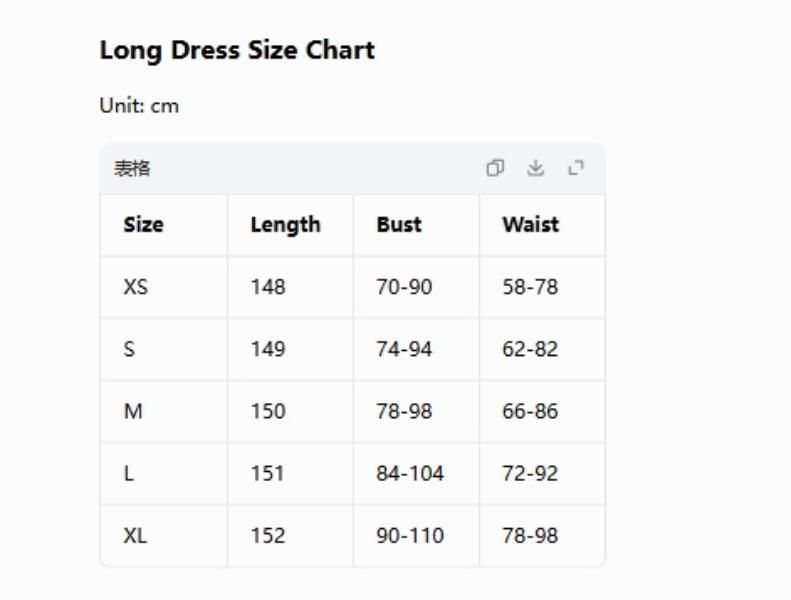Image resolution: width=791 pixels, height=600 pixels.
Task: Click the bust value 90-110
Action: [410, 535]
